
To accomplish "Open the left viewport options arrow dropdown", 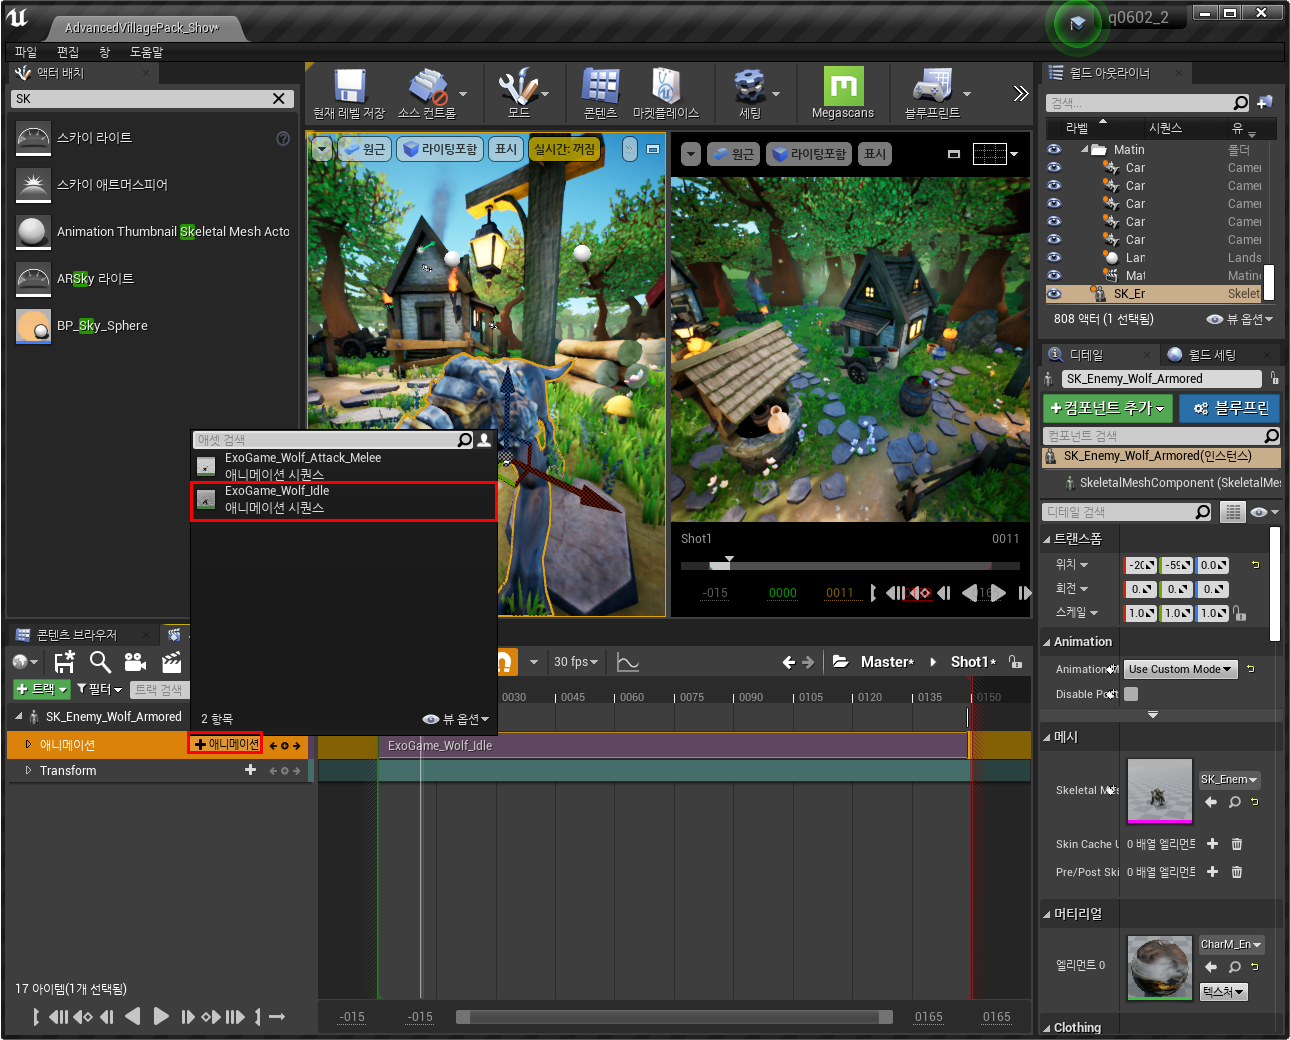I will click(x=322, y=149).
